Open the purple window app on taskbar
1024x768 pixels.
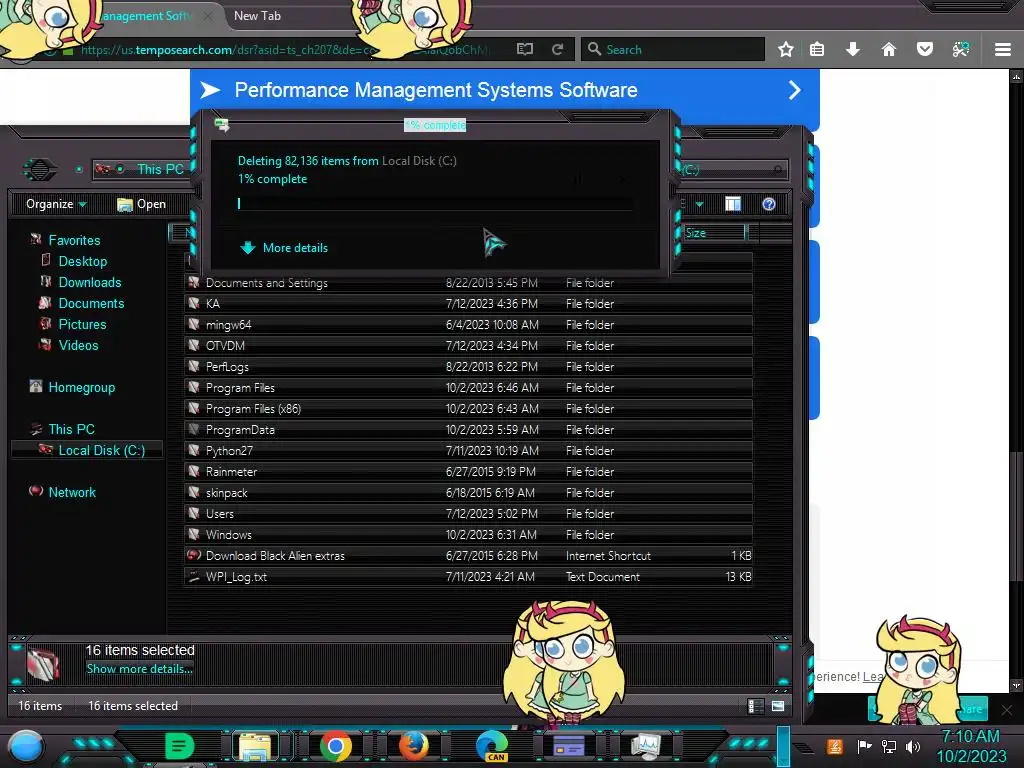(x=569, y=746)
